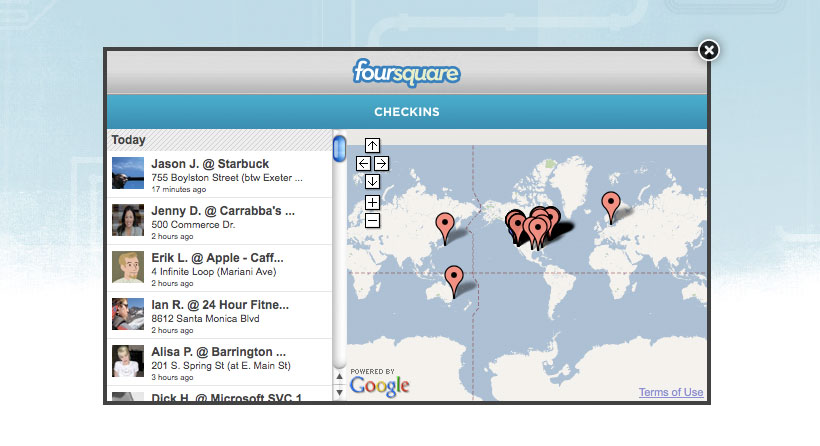This screenshot has width=820, height=446.
Task: Click address '201 S. Spring St (at E. Main St)'
Action: (221, 366)
